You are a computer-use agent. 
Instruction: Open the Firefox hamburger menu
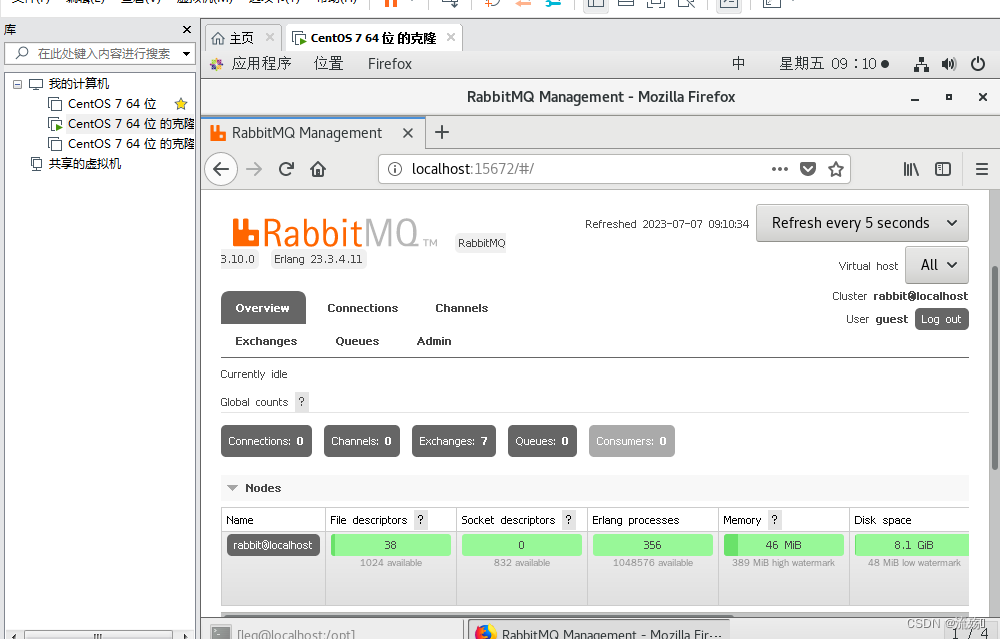coord(982,169)
